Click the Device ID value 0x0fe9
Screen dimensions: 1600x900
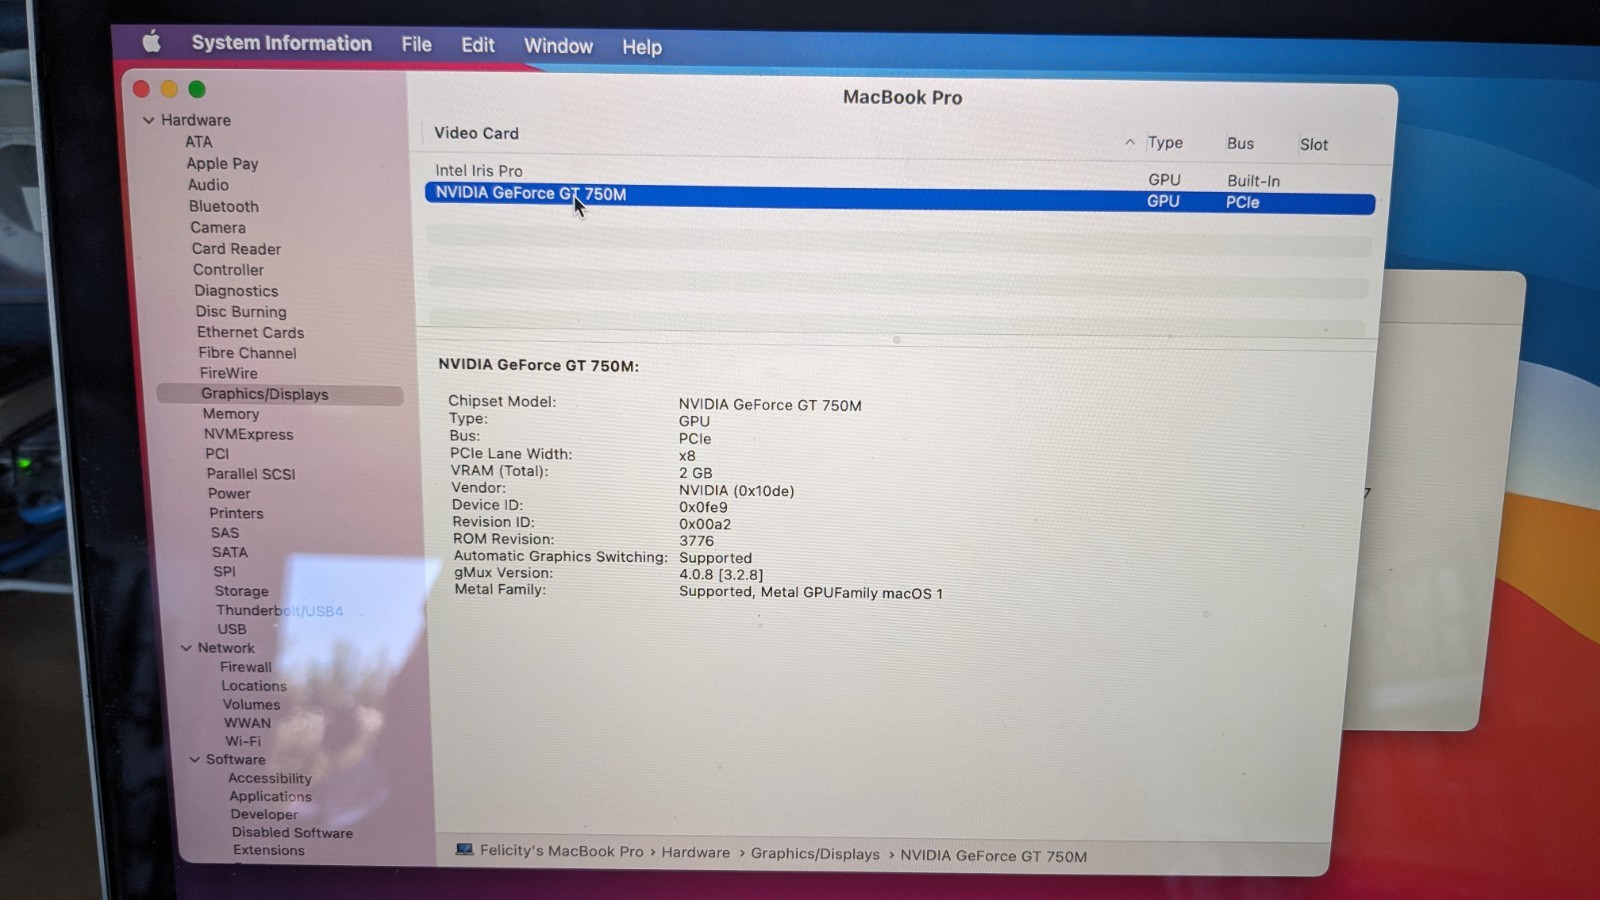pos(703,507)
